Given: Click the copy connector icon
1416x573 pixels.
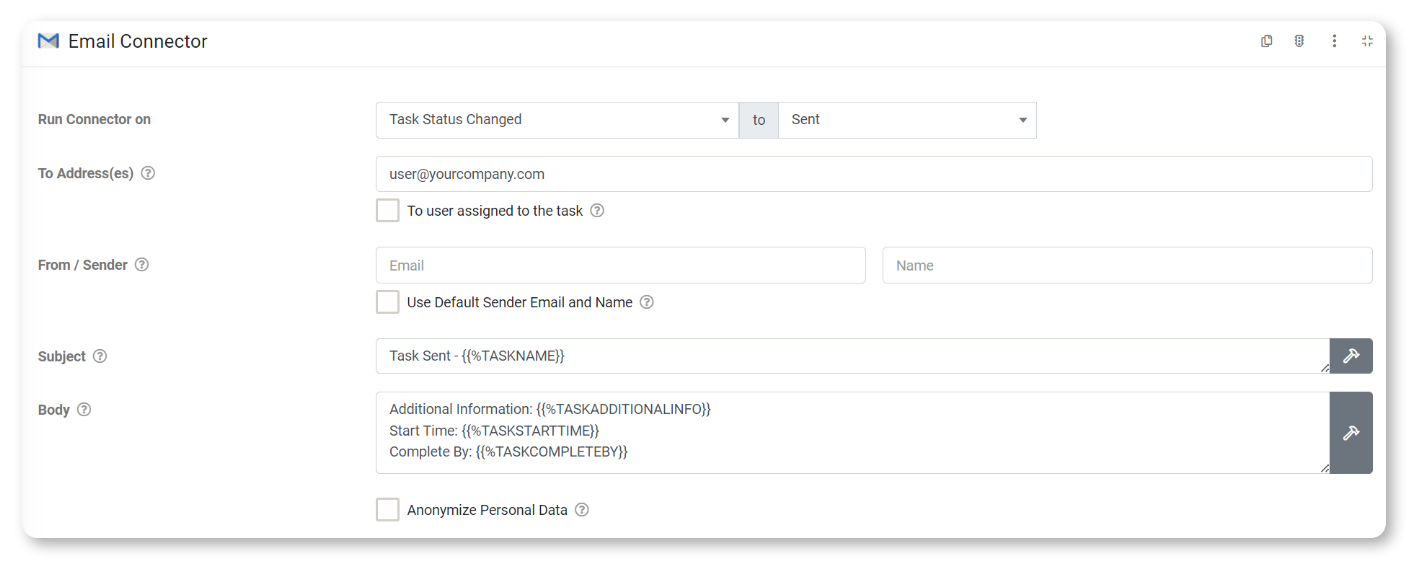Looking at the screenshot, I should click(1266, 41).
